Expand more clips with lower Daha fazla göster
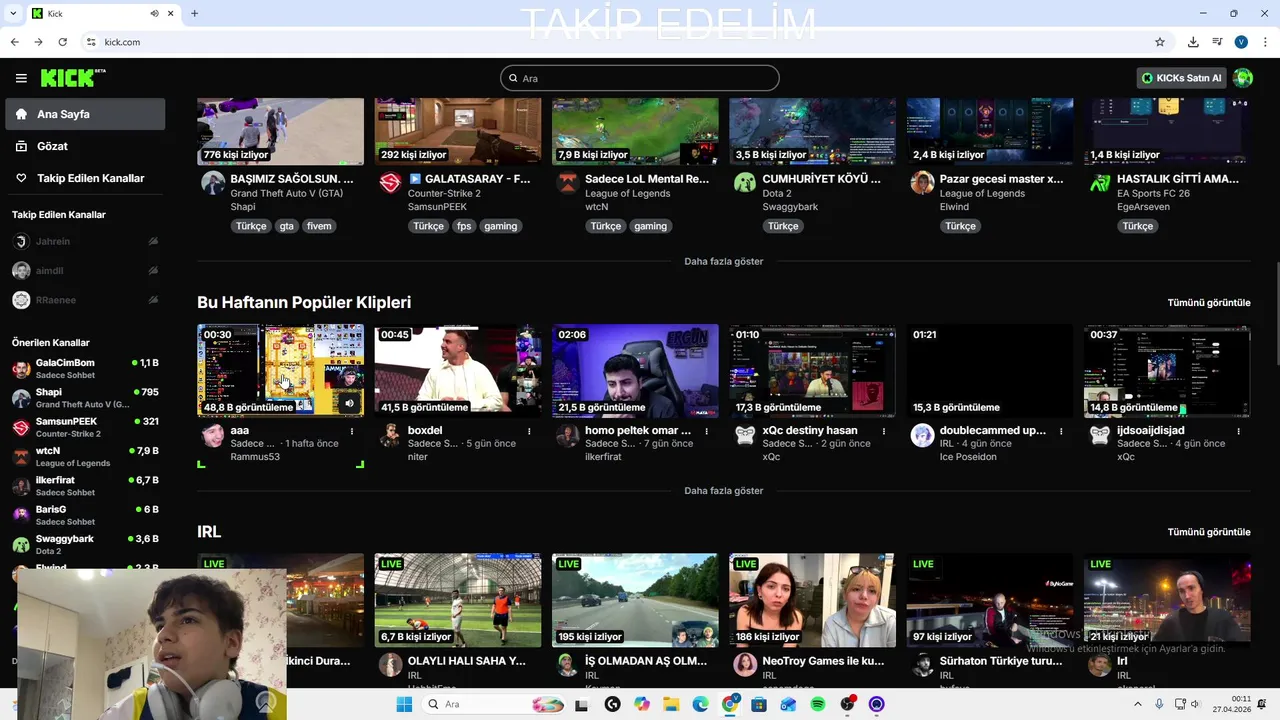This screenshot has width=1280, height=720. (x=723, y=491)
